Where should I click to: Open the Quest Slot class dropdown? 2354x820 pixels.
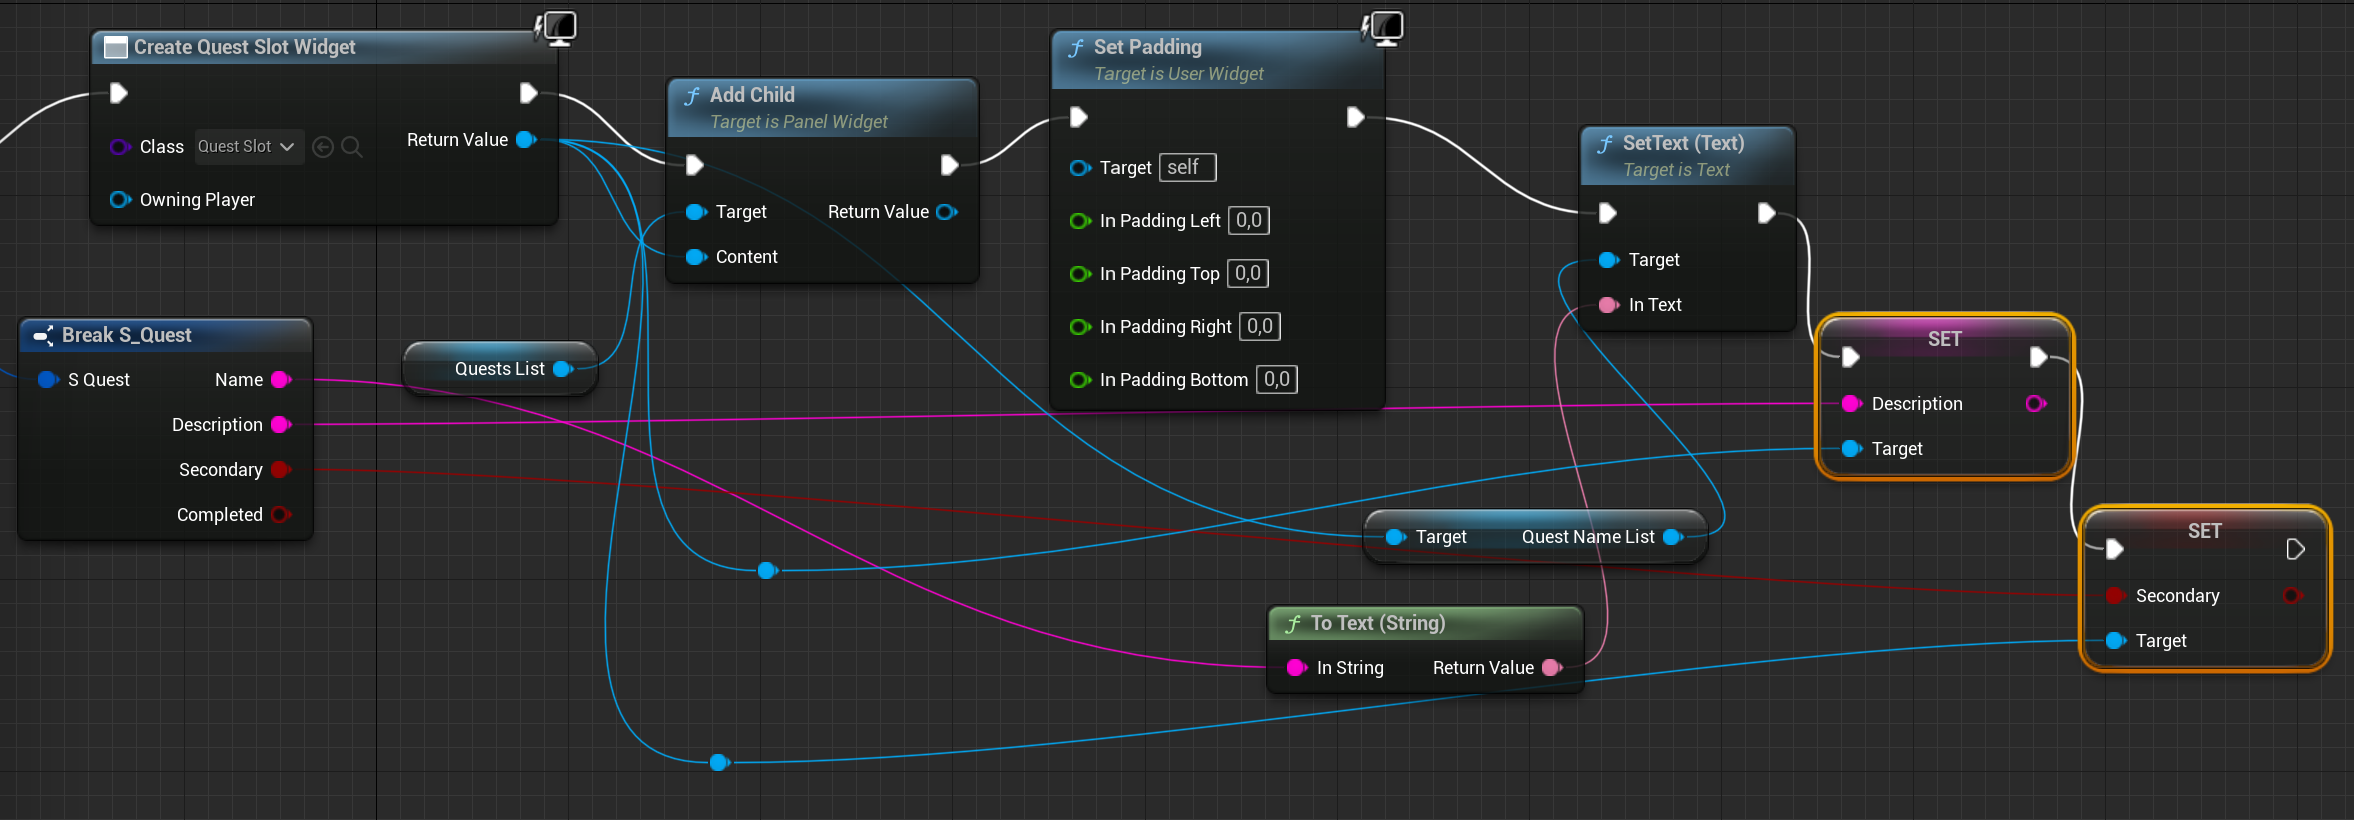pyautogui.click(x=249, y=146)
